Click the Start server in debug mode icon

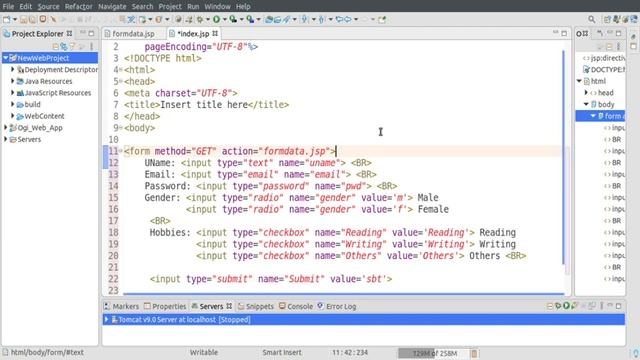point(558,306)
